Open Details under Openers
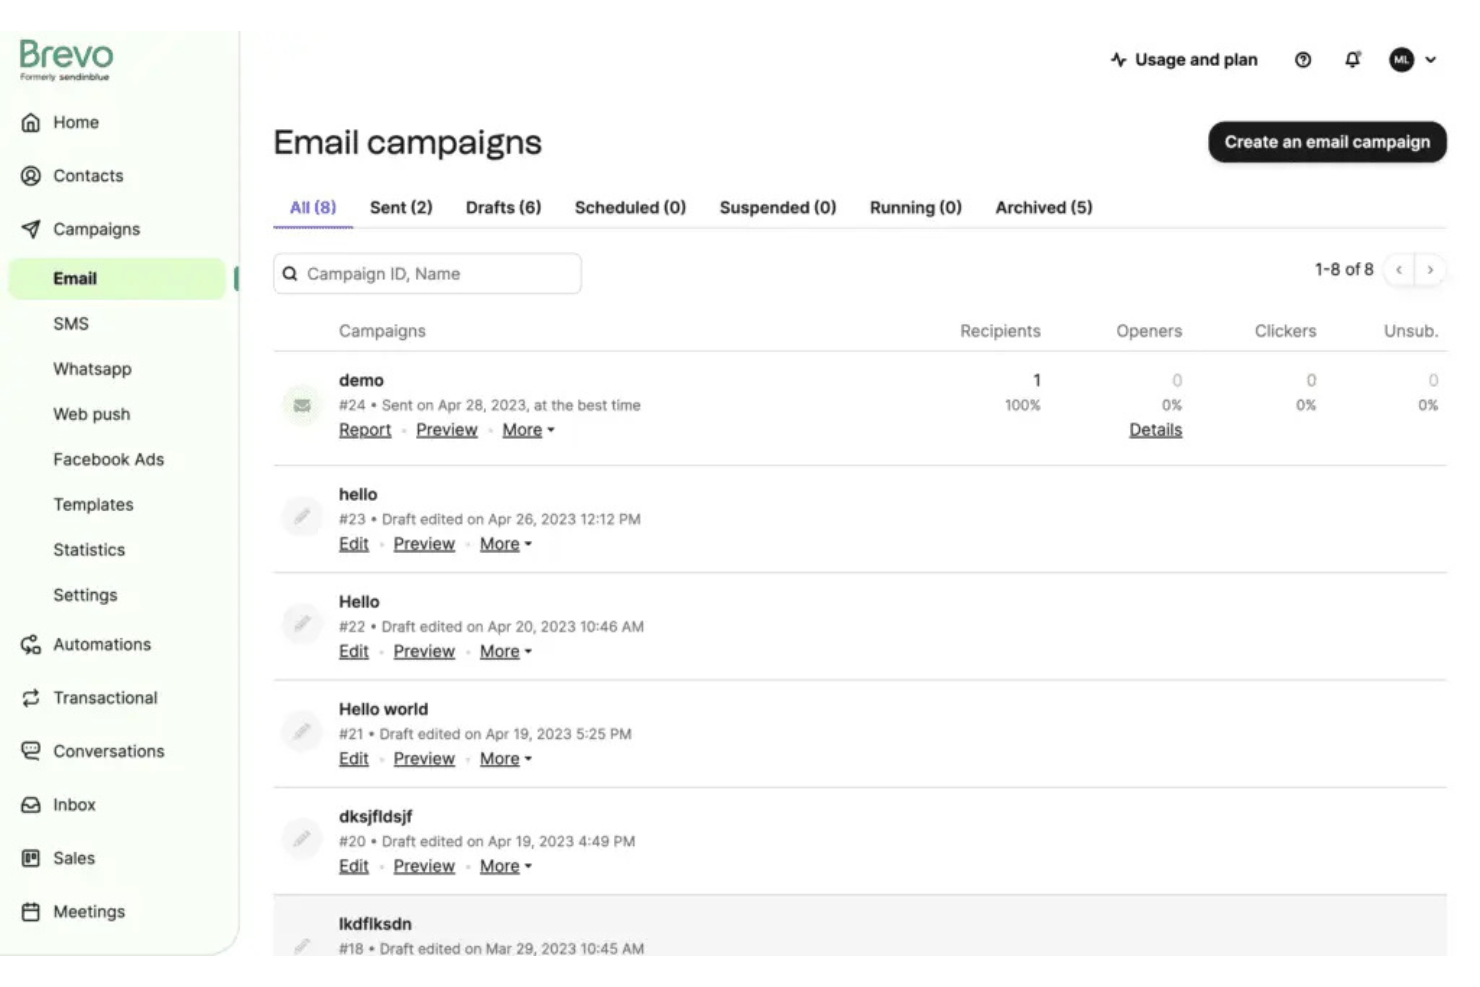This screenshot has height=987, width=1480. tap(1155, 430)
